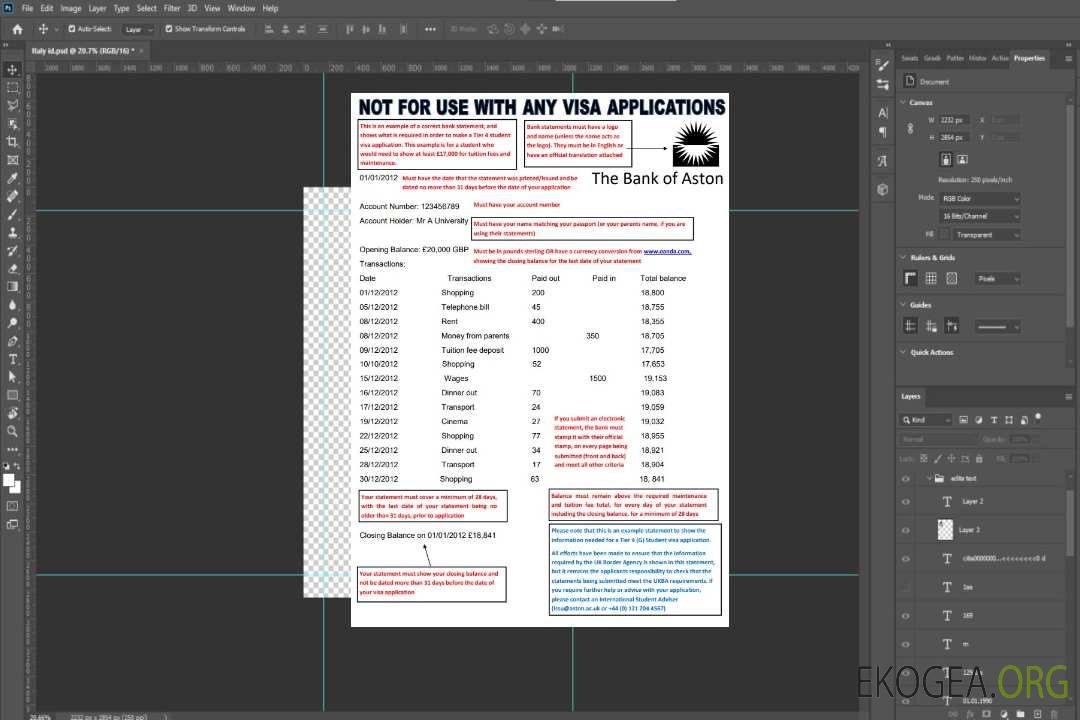Screen dimensions: 1080x720
Task: Select the Zoom tool
Action: coord(13,431)
